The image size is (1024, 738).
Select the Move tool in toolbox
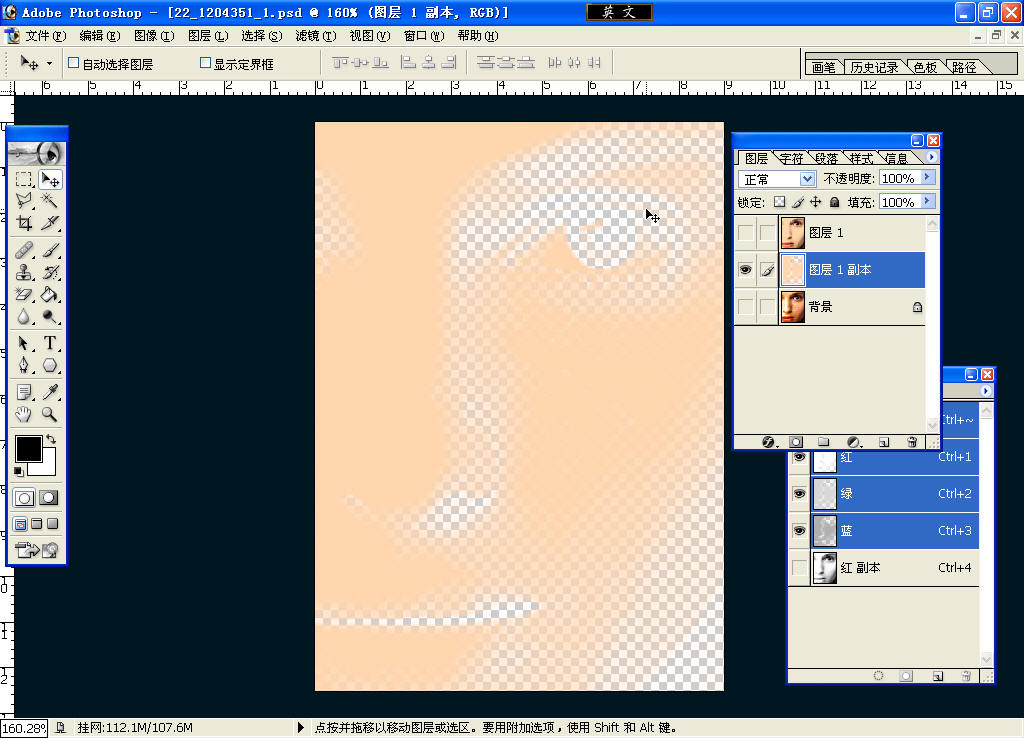(50, 179)
